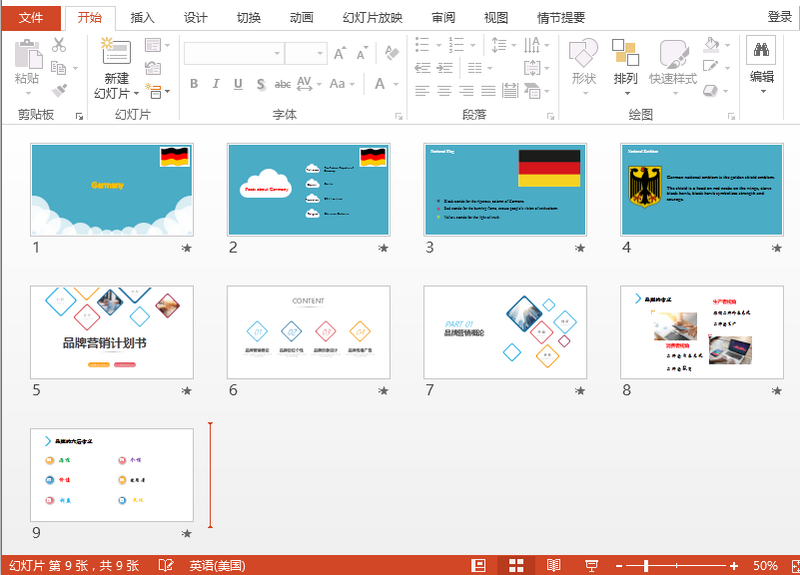Switch to the 幻灯片放映 tab
Image resolution: width=800 pixels, height=575 pixels.
click(372, 18)
